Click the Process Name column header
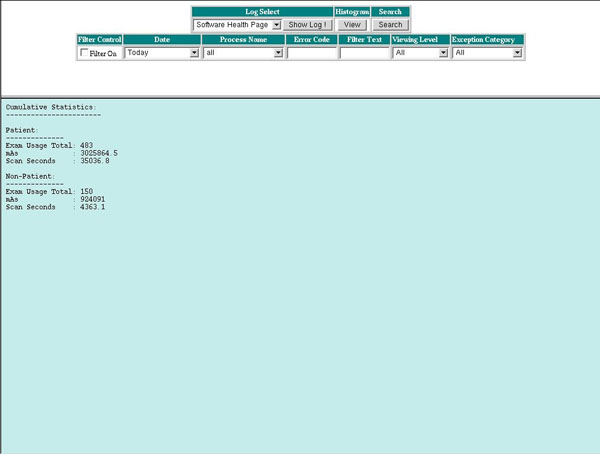The image size is (600, 454). click(x=243, y=40)
